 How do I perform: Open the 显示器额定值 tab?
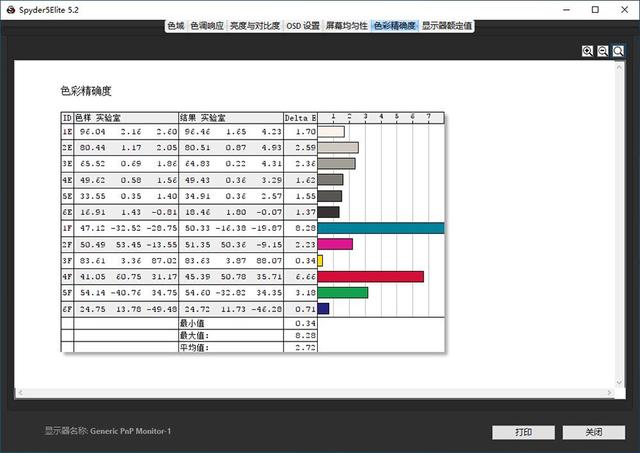click(447, 25)
